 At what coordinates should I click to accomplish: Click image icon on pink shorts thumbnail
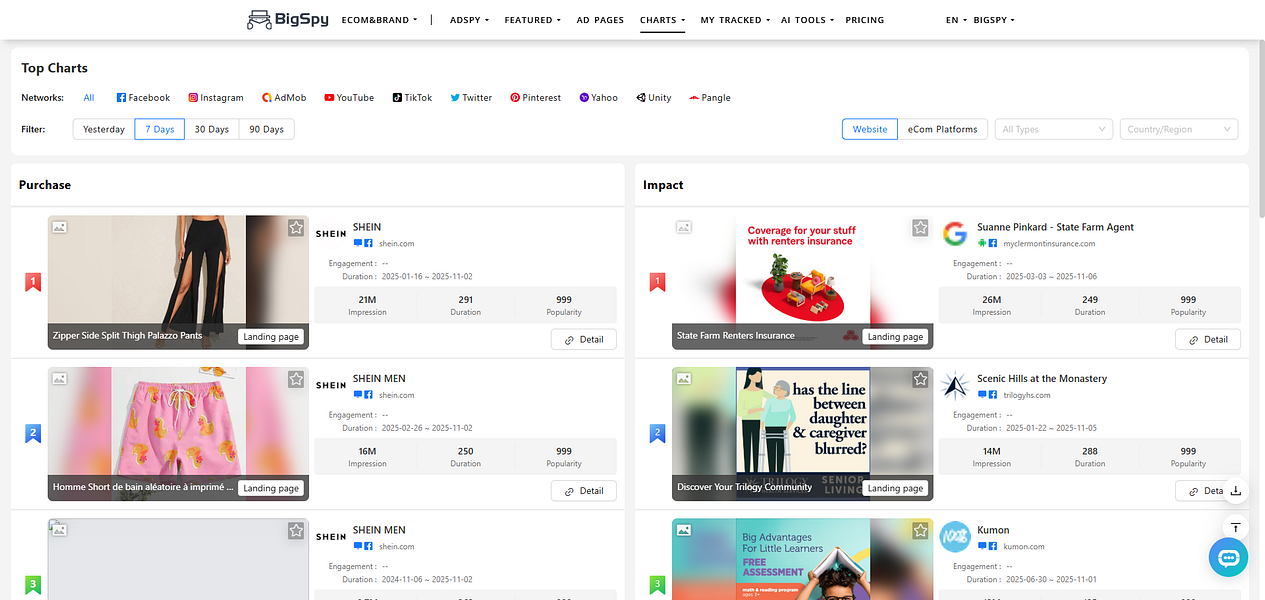[x=60, y=380]
